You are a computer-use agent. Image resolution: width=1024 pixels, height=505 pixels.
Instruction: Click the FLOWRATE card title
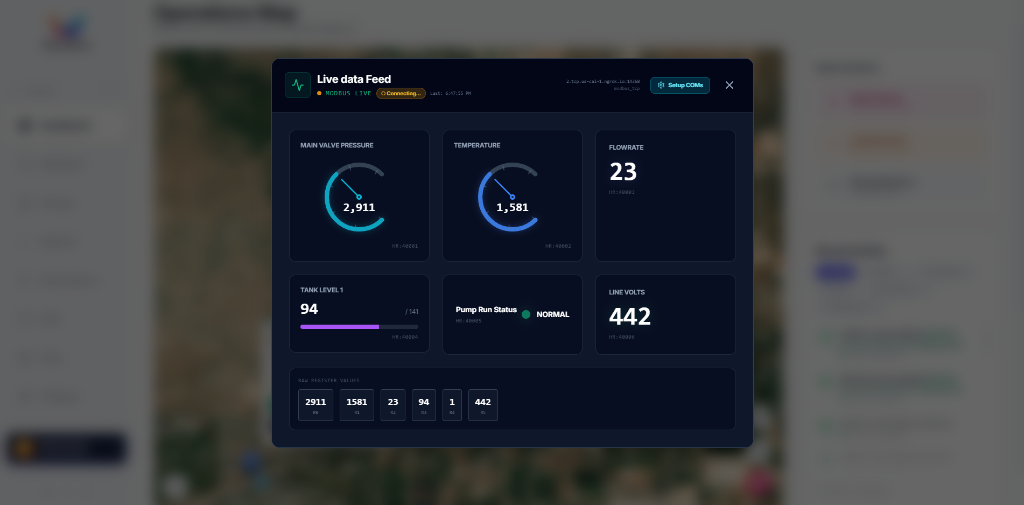pos(626,148)
